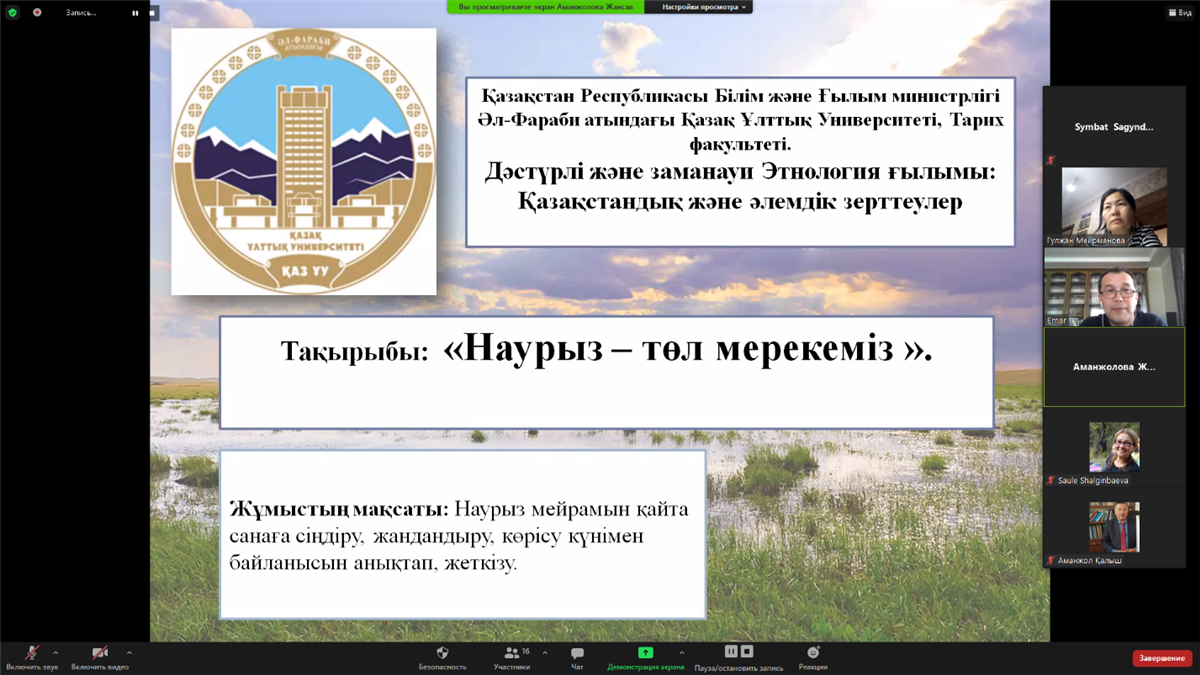This screenshot has height=675, width=1200.
Task: Unmute microphone with Включить звук icon
Action: (32, 653)
